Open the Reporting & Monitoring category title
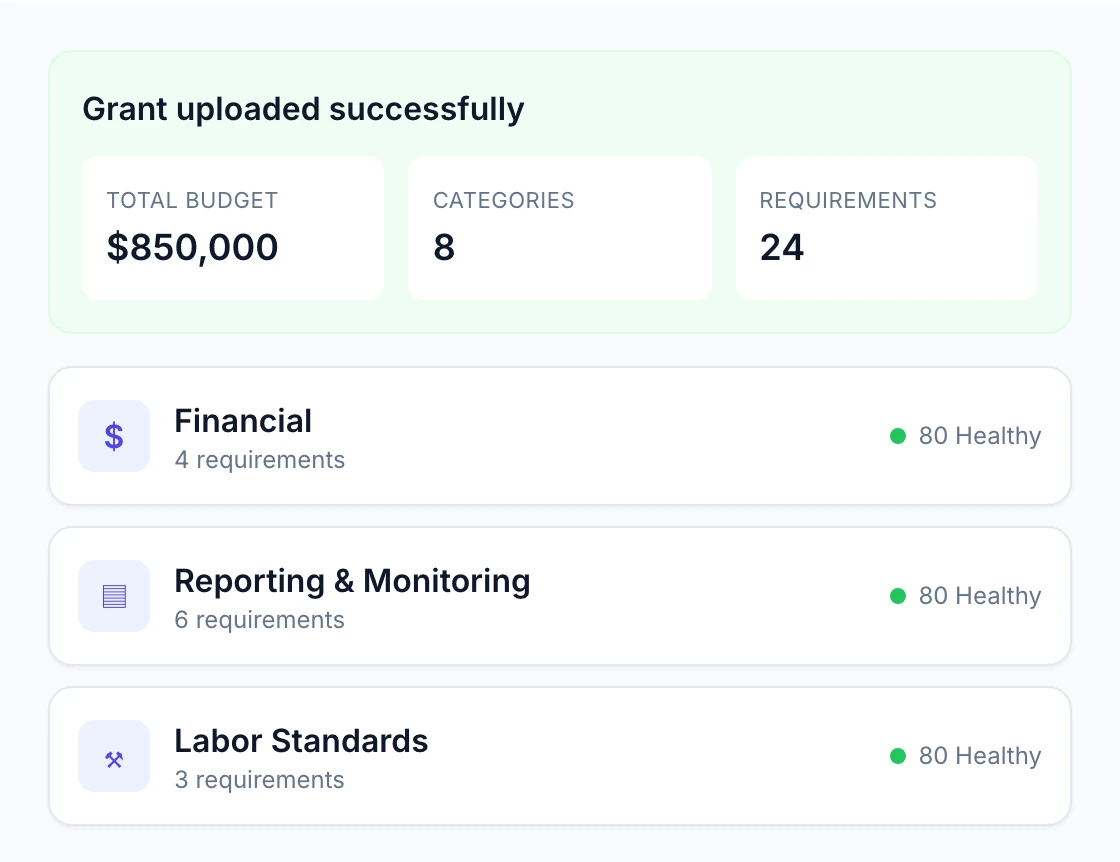 coord(352,581)
